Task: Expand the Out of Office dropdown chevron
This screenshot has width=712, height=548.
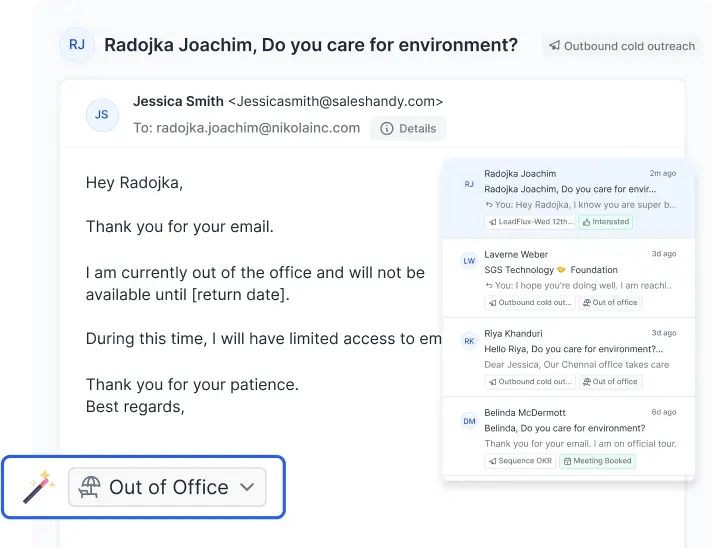Action: coord(247,487)
